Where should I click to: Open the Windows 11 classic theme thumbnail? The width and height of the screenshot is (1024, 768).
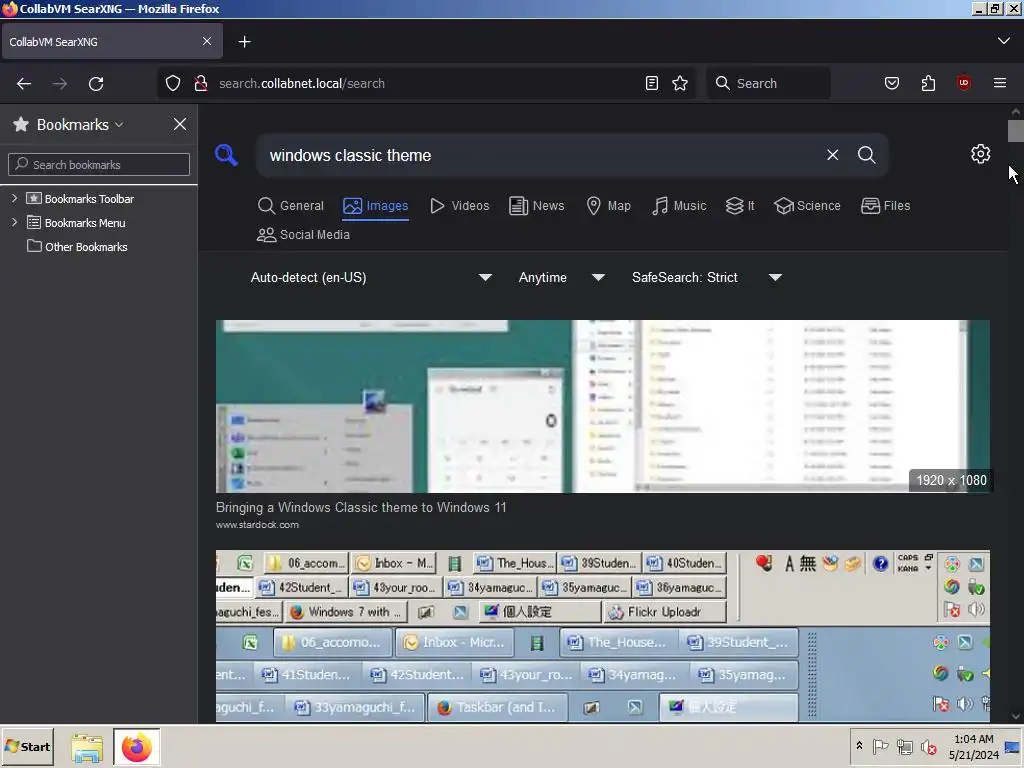click(x=603, y=406)
